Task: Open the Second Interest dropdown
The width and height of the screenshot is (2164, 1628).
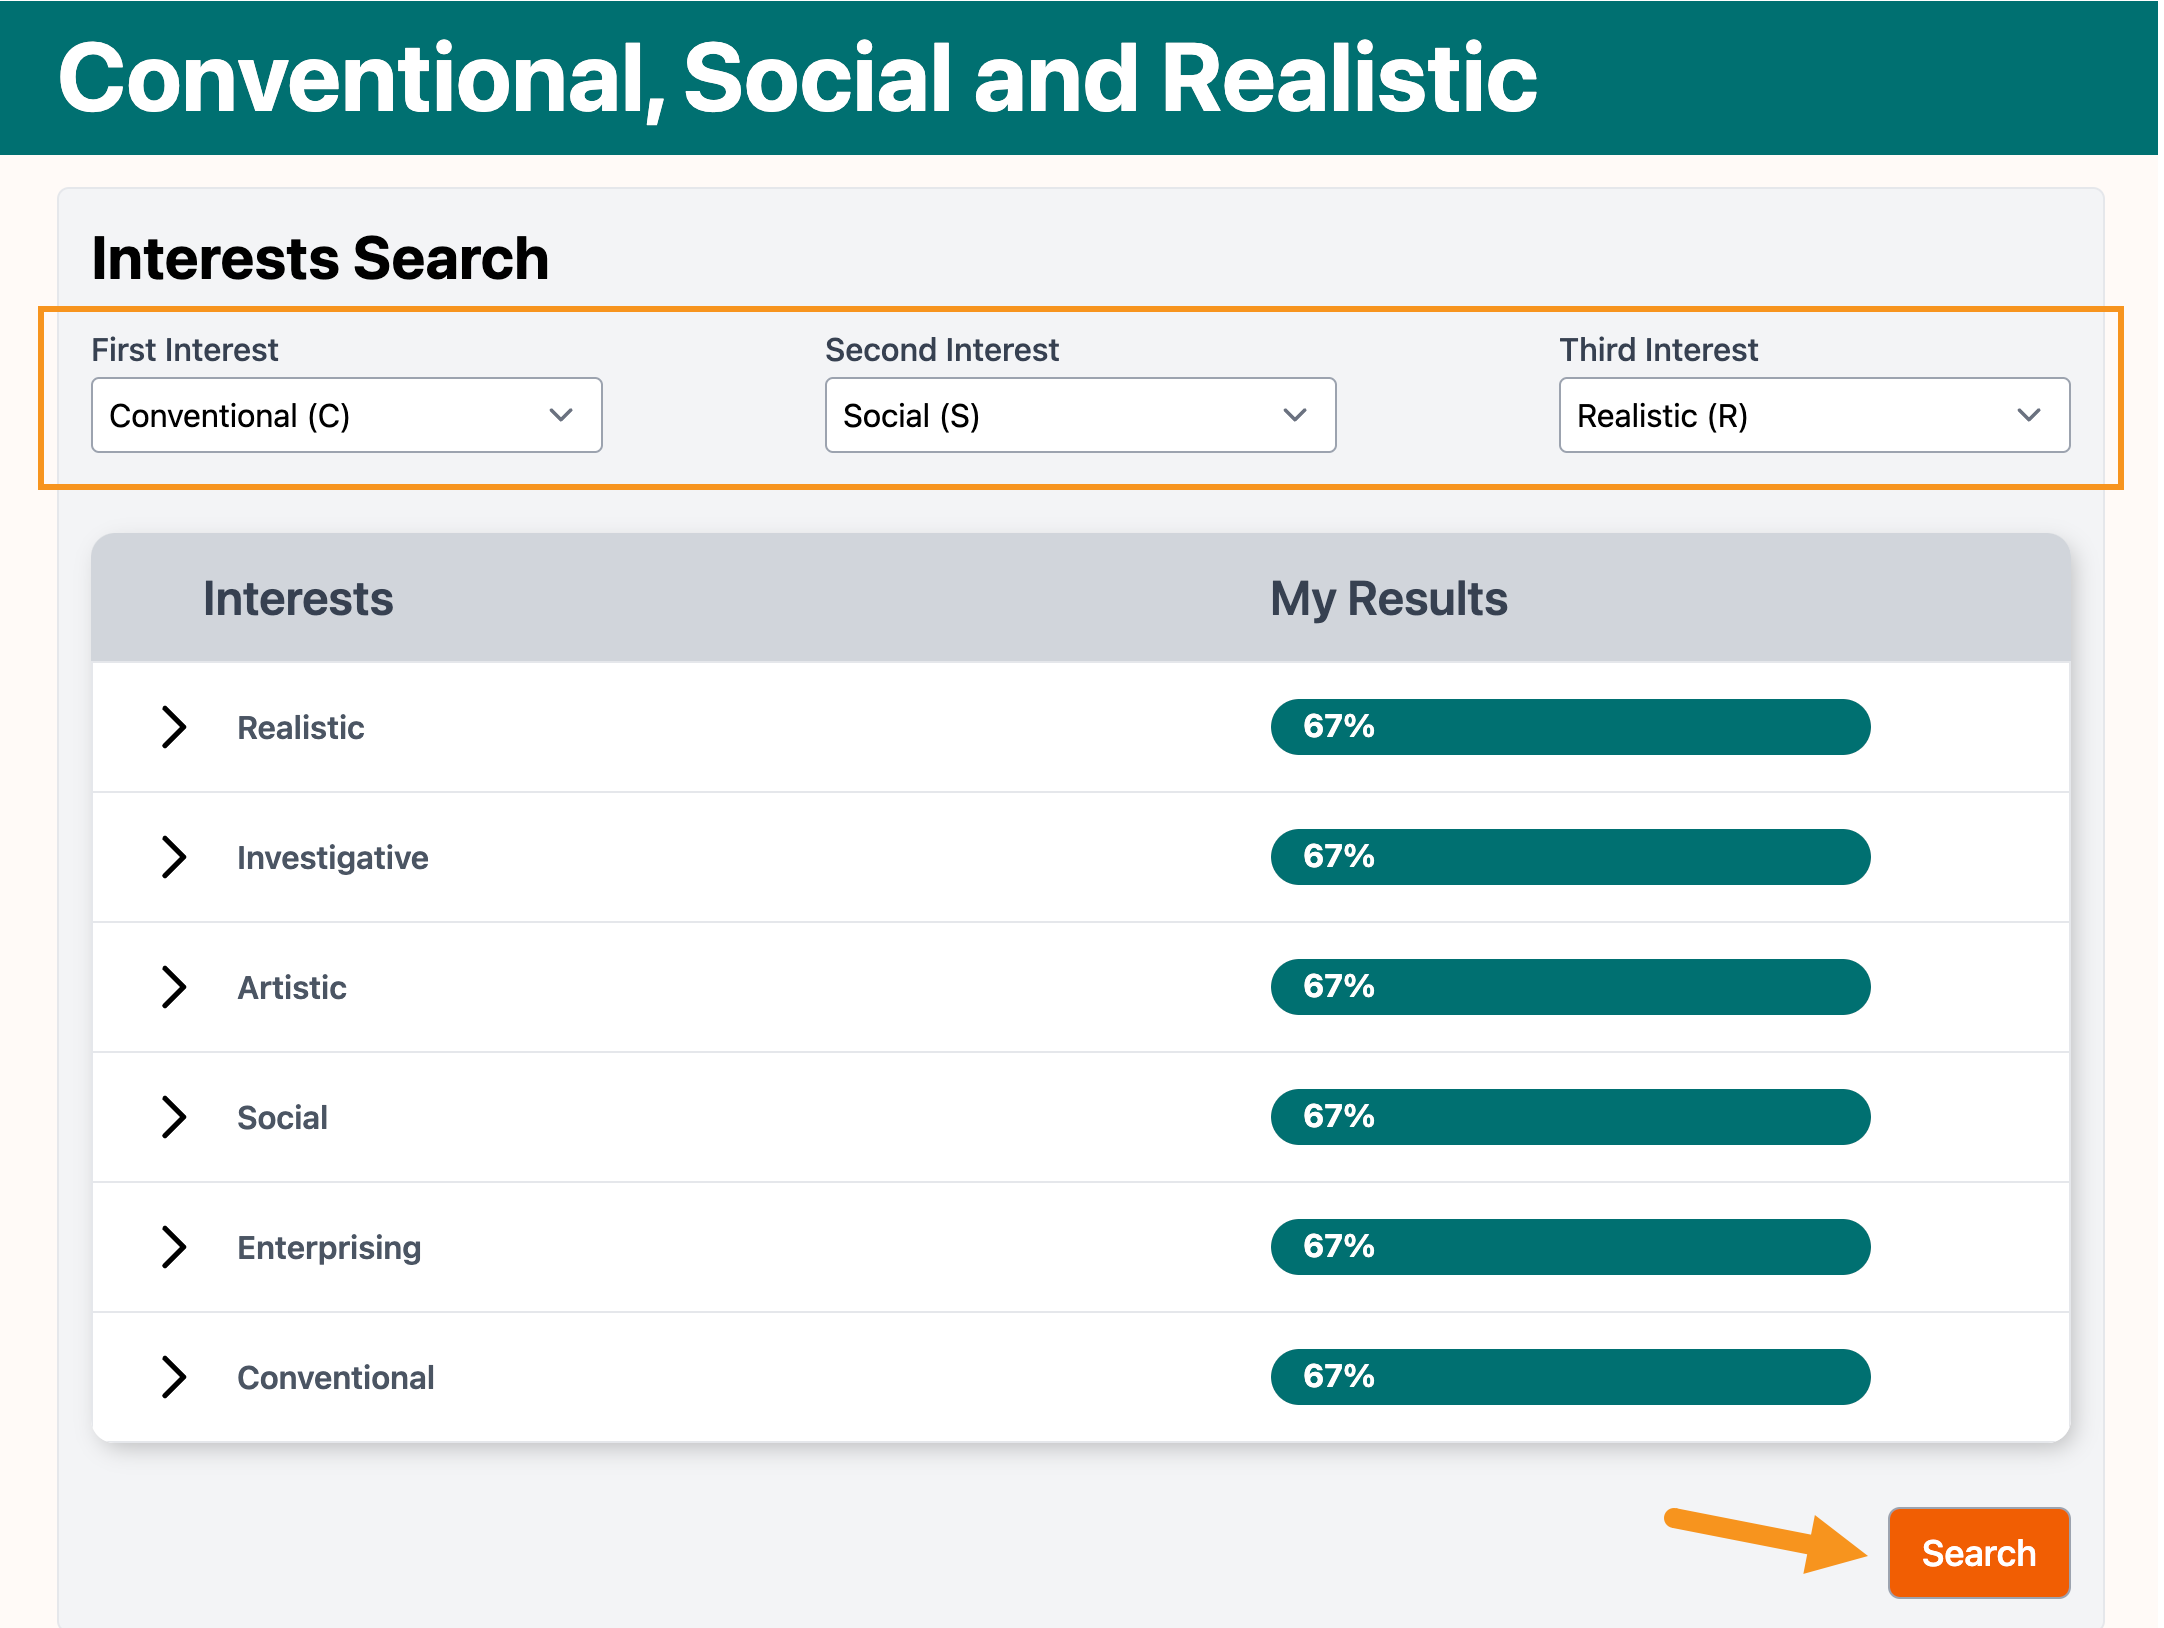Action: click(1080, 415)
